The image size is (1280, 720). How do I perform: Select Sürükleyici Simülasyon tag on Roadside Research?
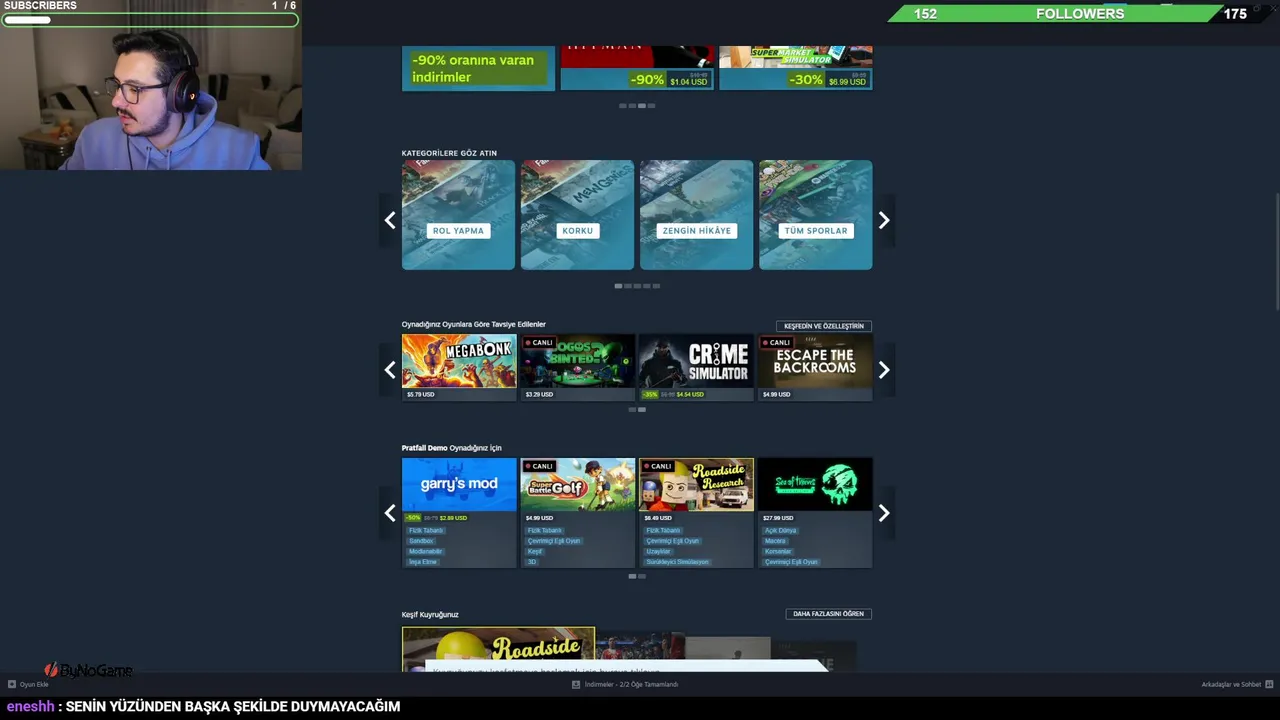coord(677,562)
